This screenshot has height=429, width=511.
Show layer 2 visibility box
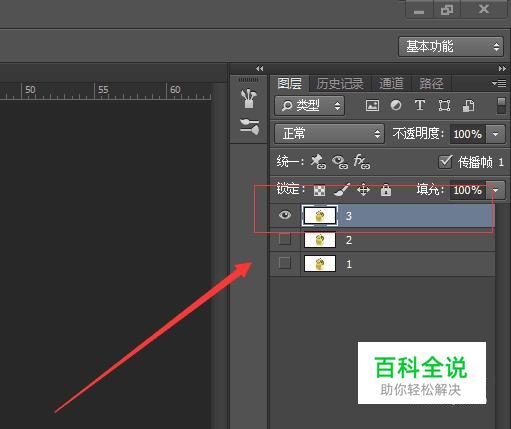point(285,239)
